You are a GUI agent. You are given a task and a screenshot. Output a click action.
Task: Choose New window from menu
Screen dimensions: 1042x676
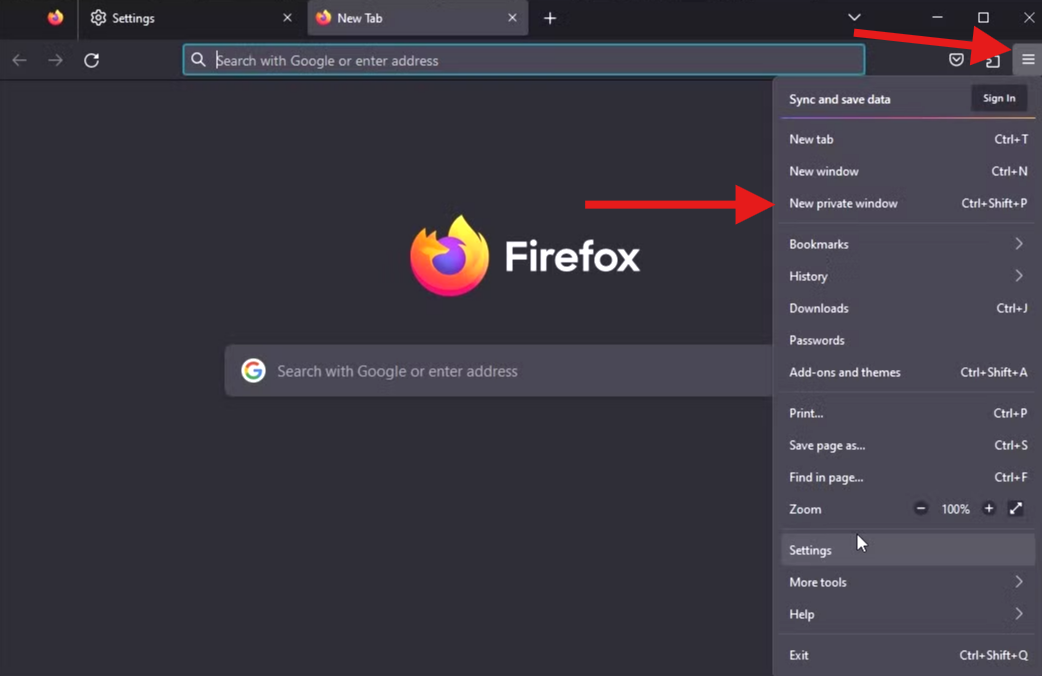point(908,171)
